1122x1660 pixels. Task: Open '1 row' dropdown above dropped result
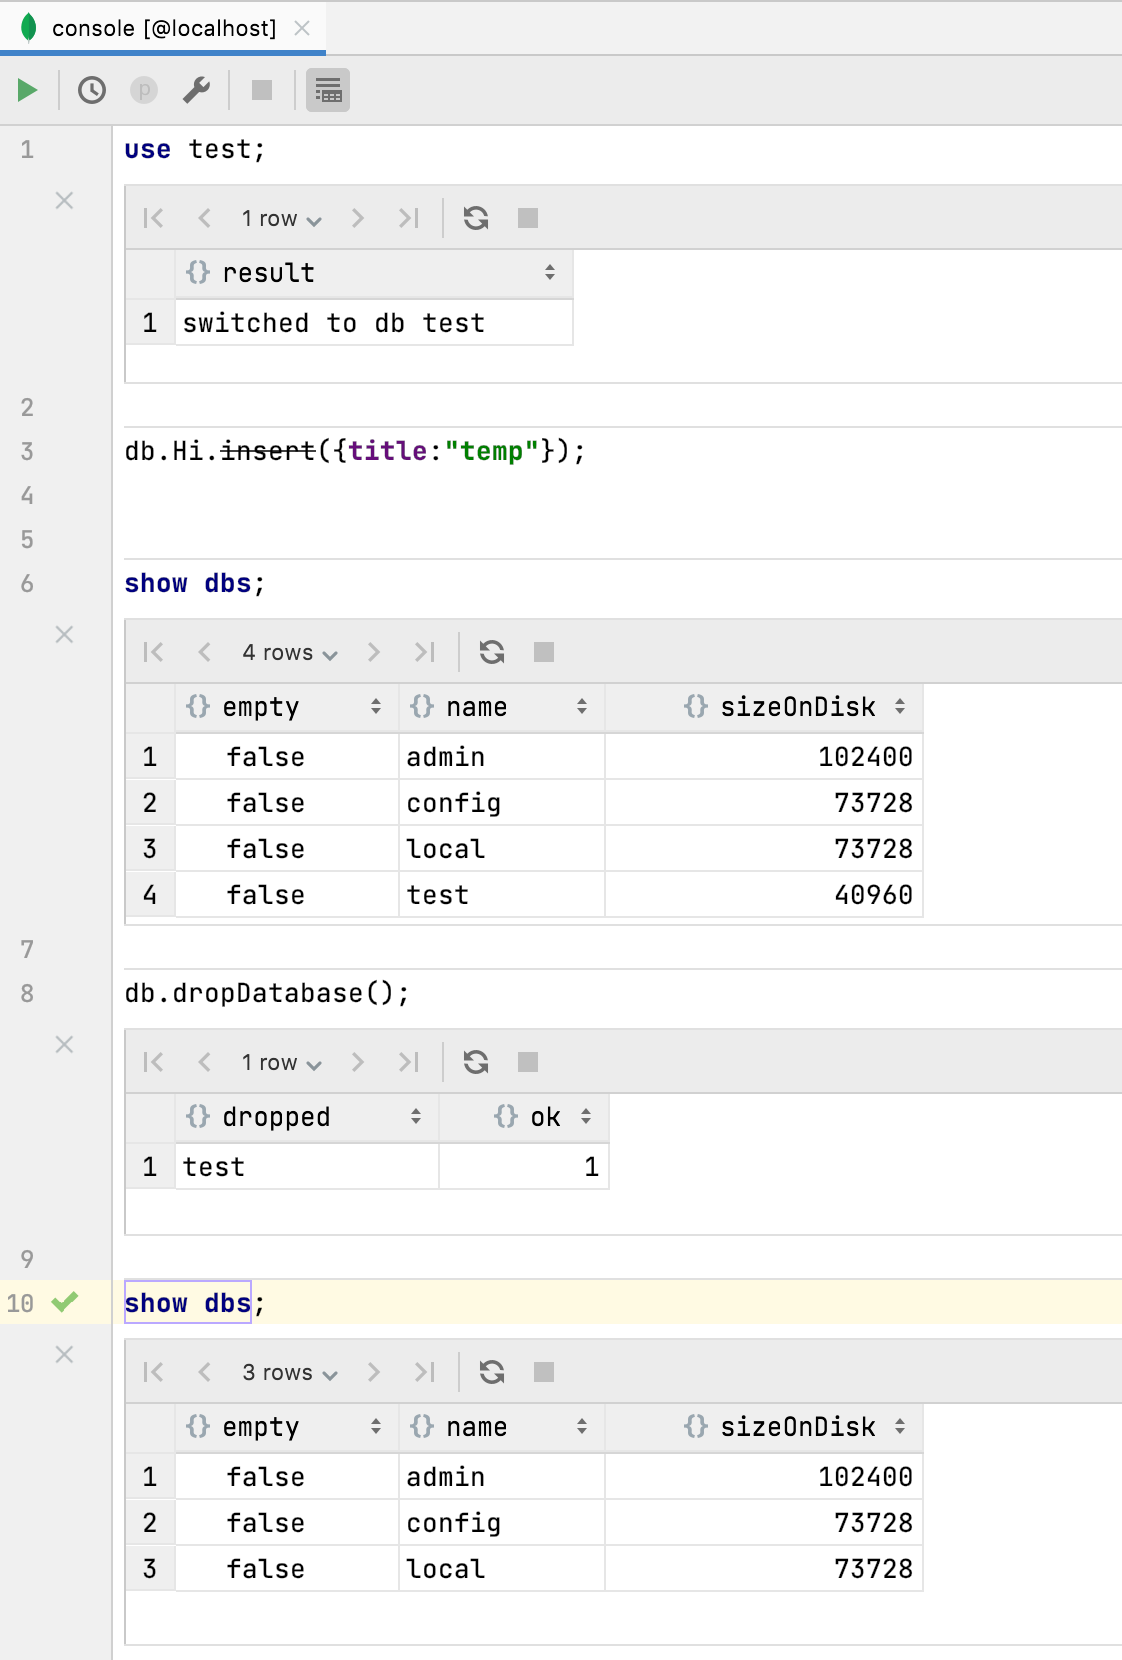click(281, 1063)
